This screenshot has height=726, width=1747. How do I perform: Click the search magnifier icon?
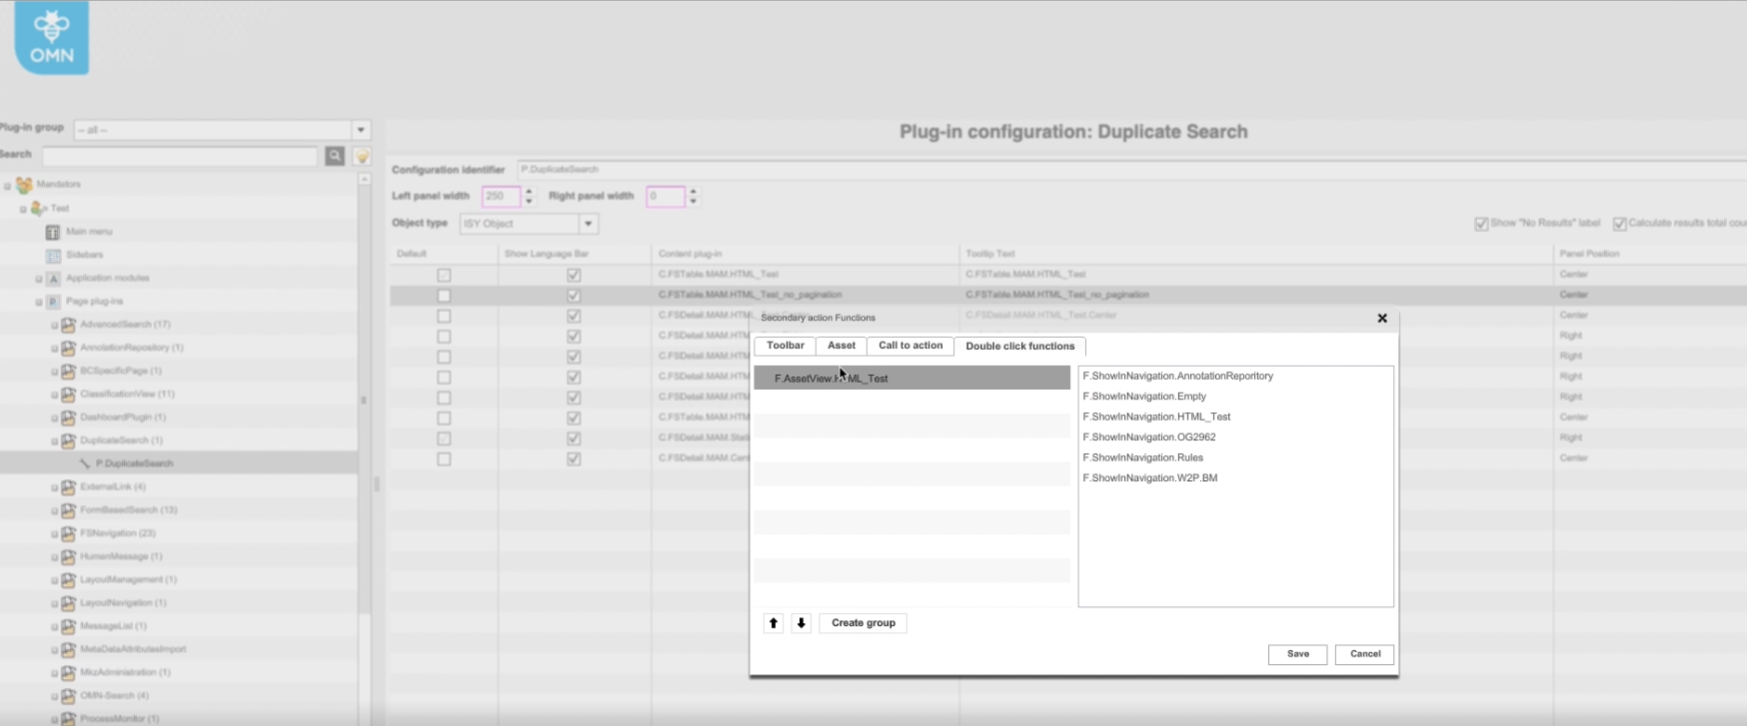[335, 156]
